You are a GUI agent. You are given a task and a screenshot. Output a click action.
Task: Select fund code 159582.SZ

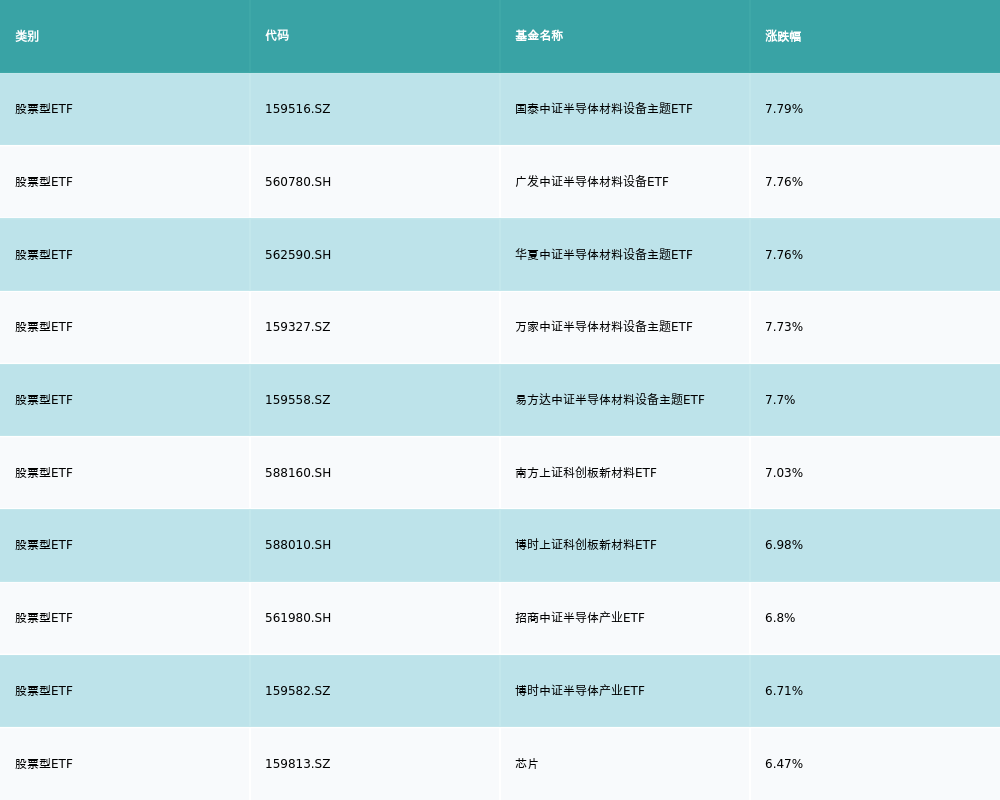(298, 691)
